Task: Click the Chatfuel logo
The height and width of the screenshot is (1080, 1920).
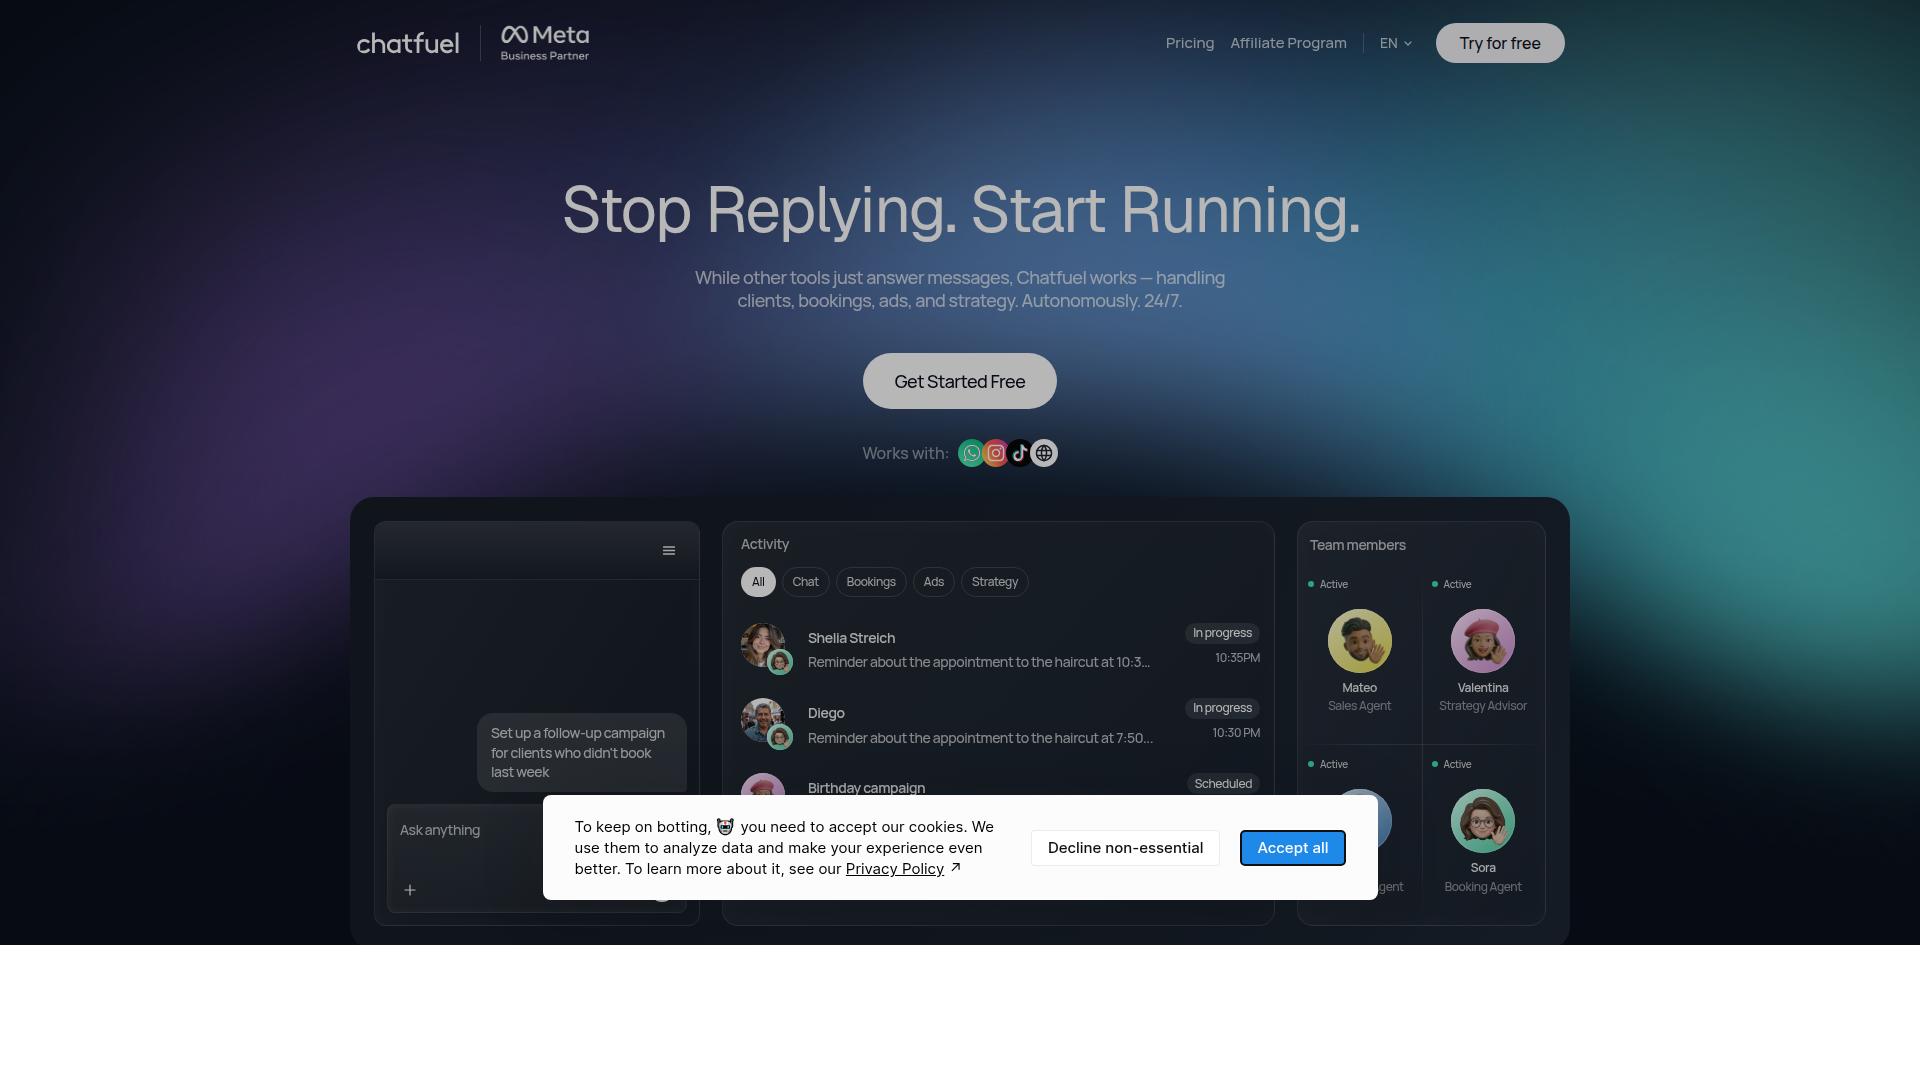Action: click(408, 43)
